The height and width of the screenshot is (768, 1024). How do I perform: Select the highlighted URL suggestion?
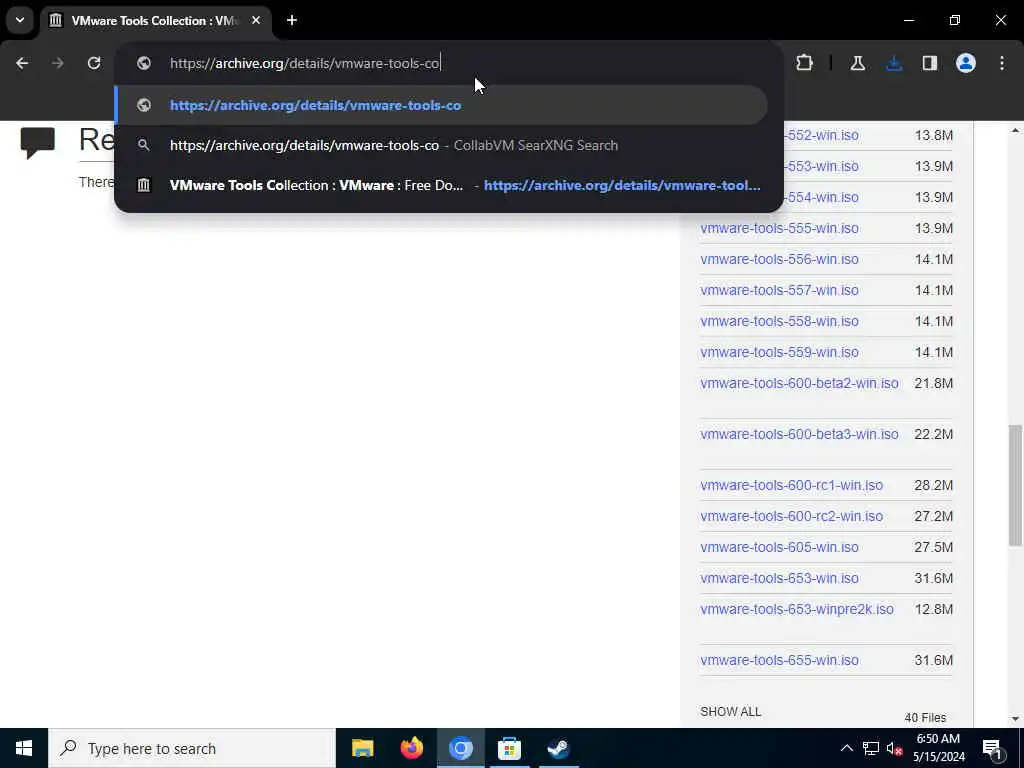point(441,105)
